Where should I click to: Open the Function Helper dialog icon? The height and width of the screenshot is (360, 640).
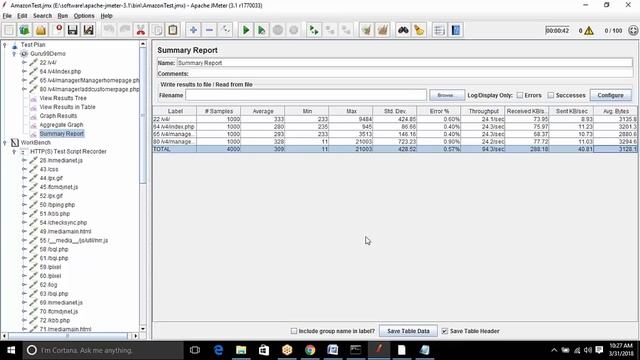coord(440,30)
